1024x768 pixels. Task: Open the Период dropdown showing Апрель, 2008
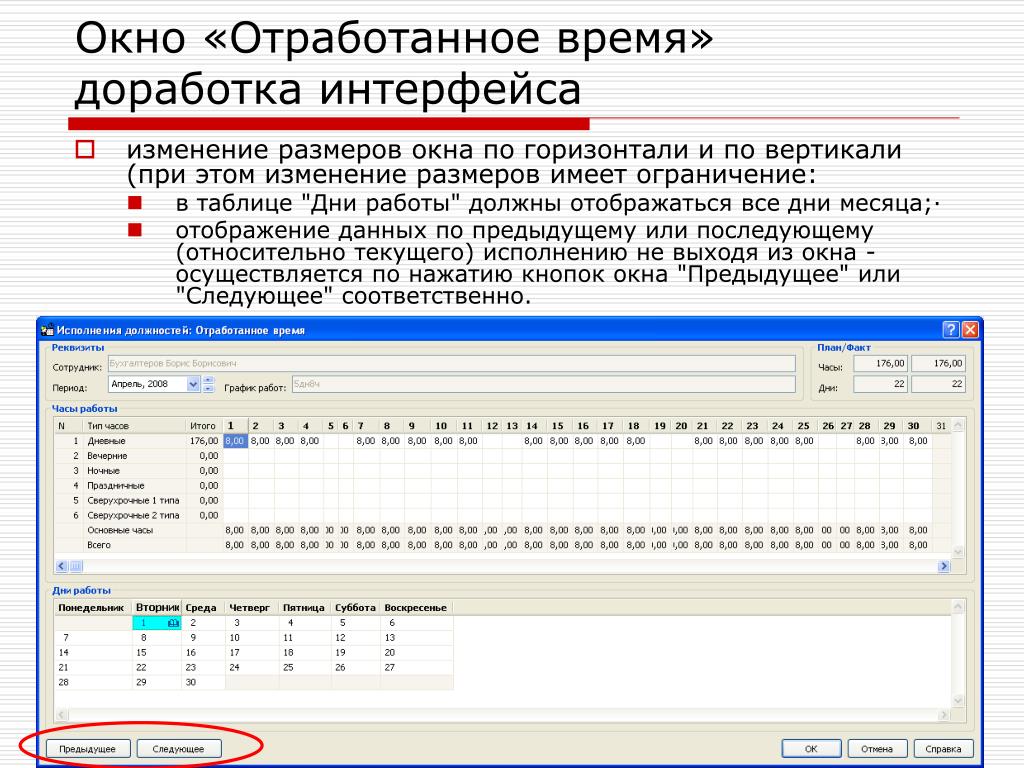[x=193, y=384]
